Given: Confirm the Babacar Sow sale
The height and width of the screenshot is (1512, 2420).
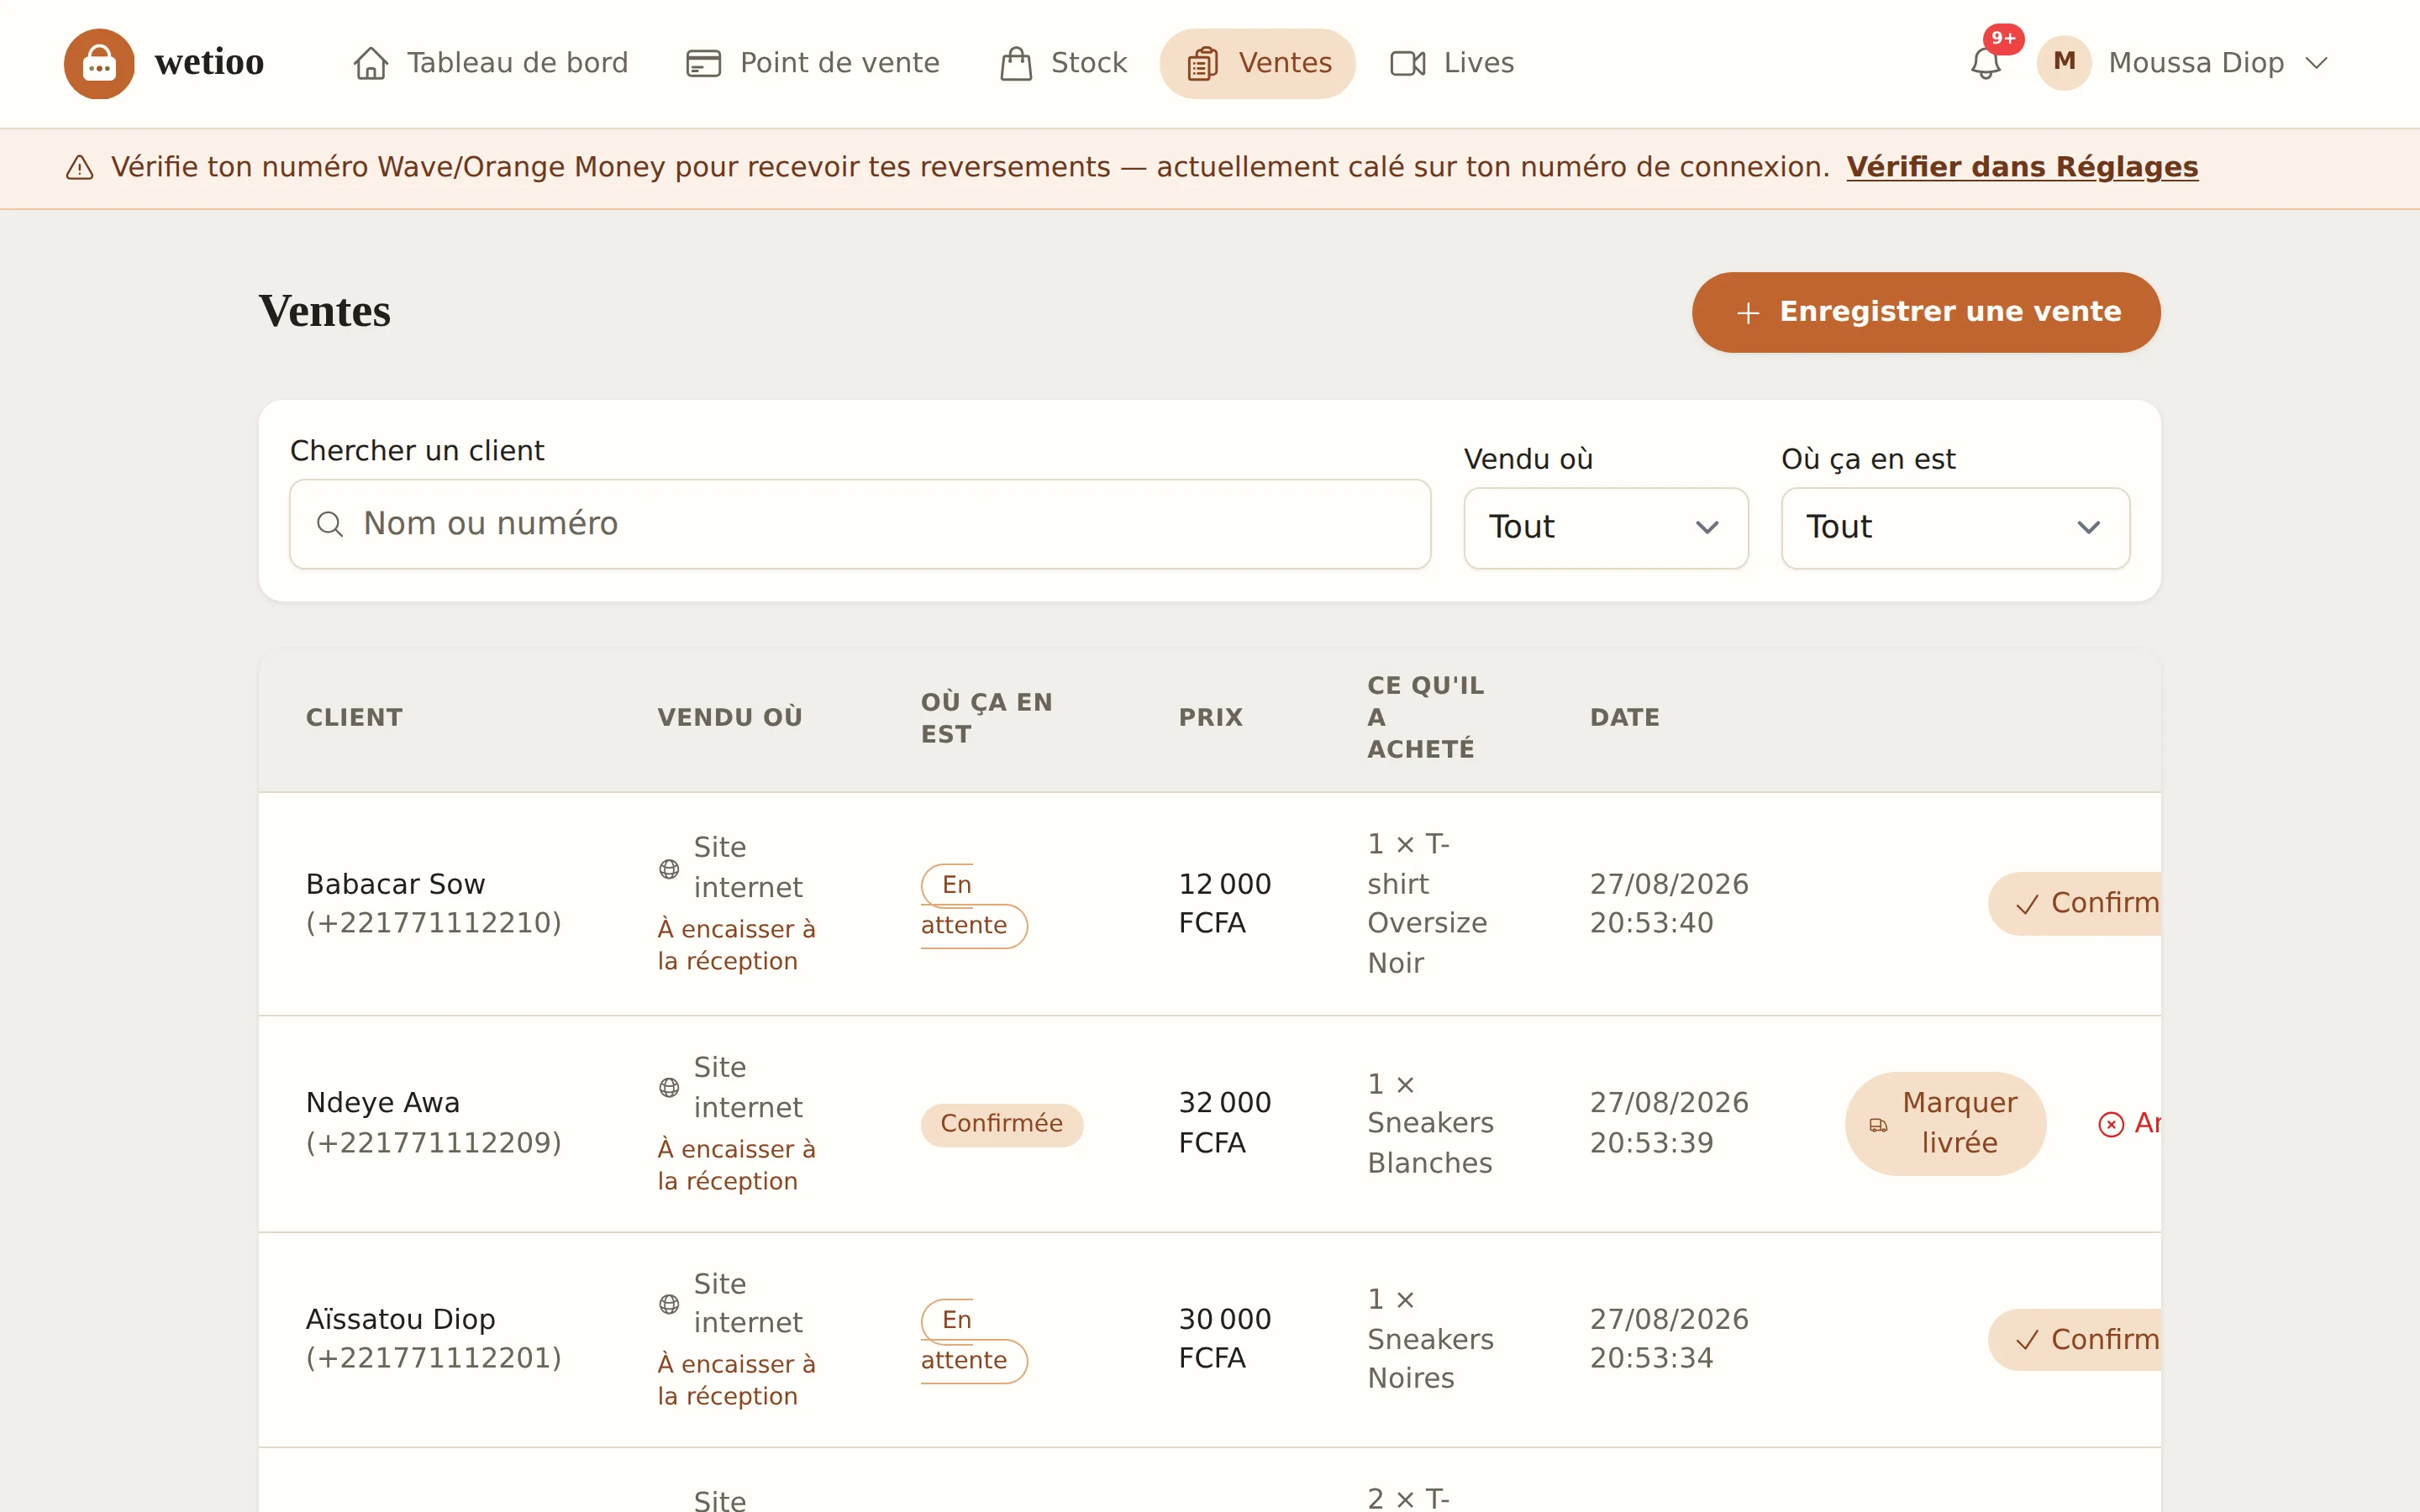Looking at the screenshot, I should click(x=2075, y=904).
